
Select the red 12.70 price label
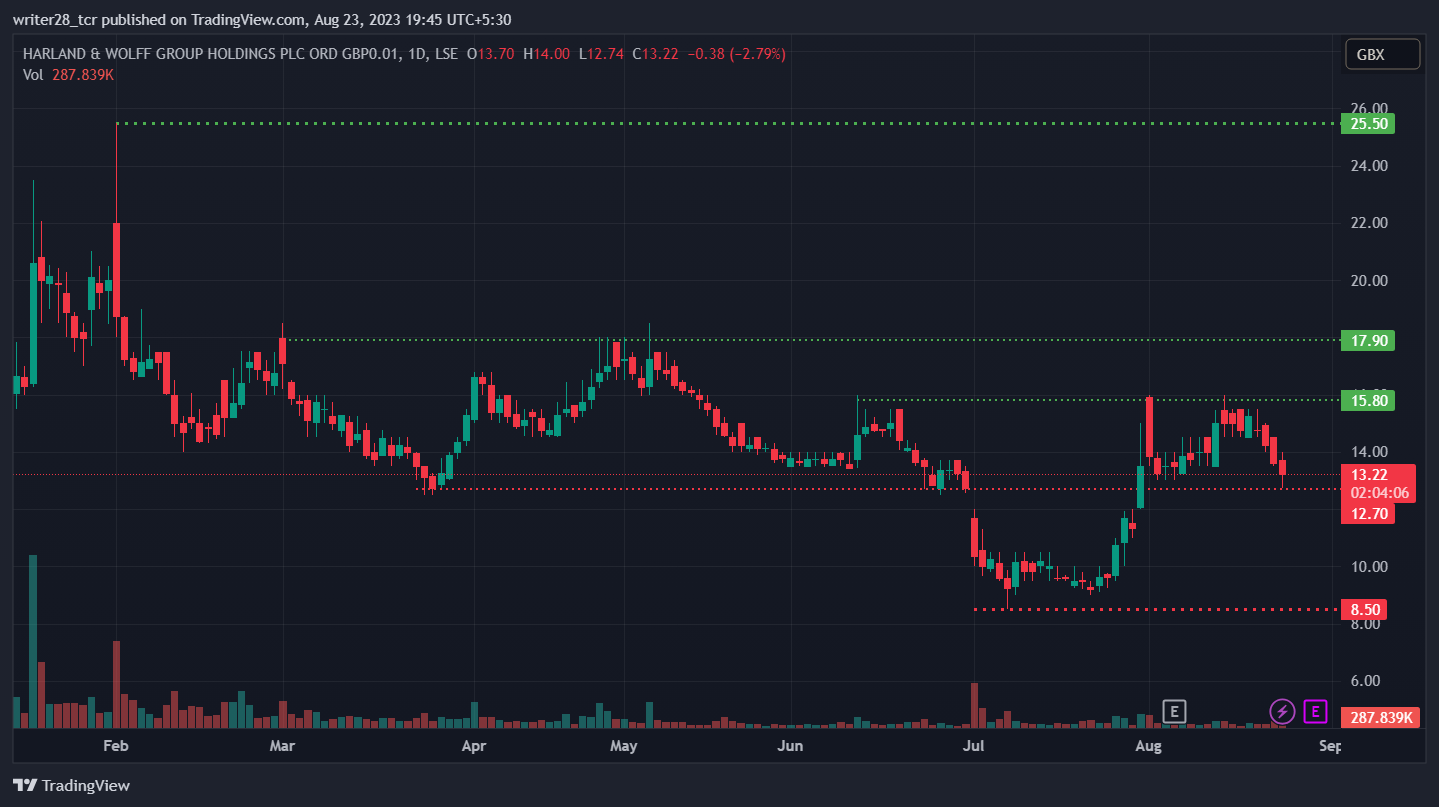coord(1369,514)
